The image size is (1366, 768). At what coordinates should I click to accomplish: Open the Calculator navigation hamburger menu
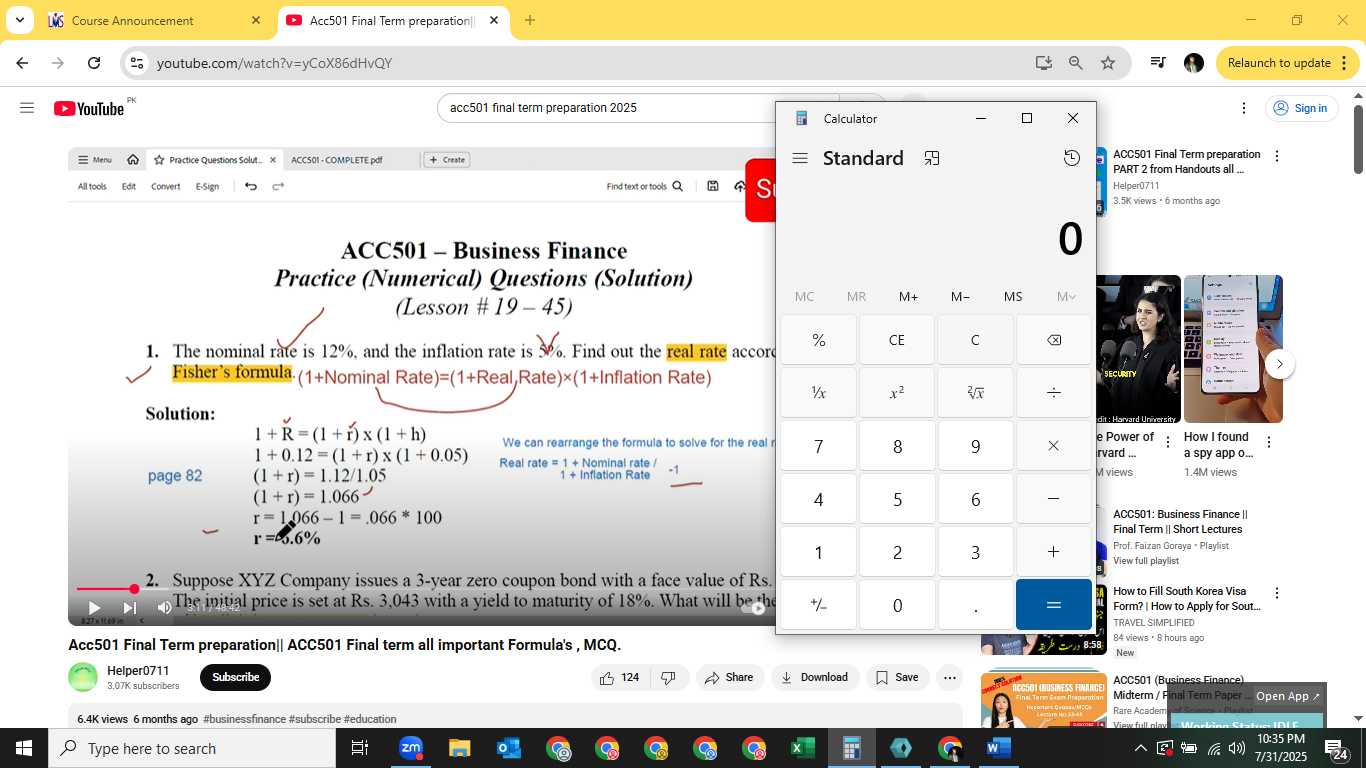tap(800, 158)
